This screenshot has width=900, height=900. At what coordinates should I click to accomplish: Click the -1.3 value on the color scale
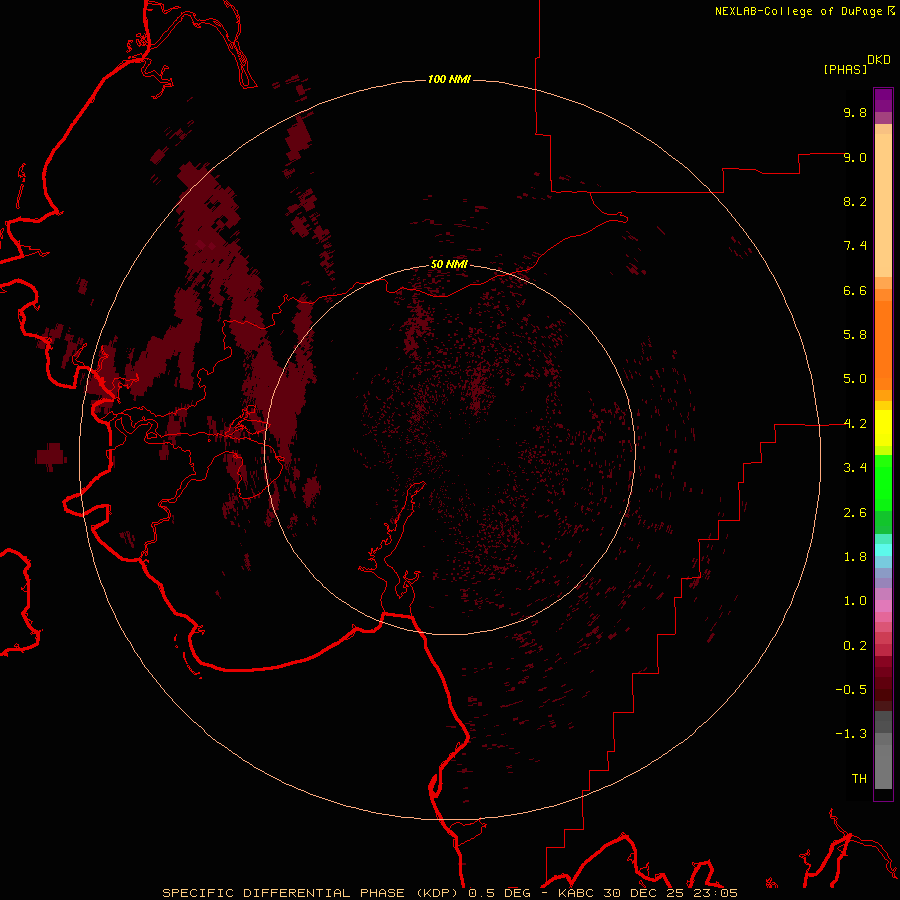coord(851,734)
